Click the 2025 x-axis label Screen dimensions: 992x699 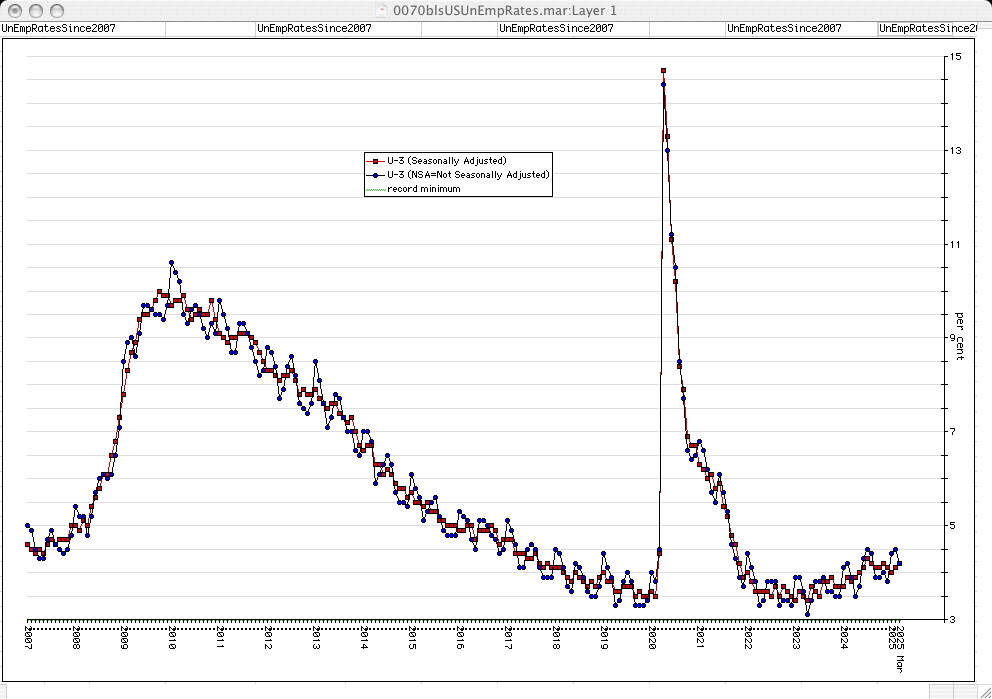pyautogui.click(x=893, y=638)
